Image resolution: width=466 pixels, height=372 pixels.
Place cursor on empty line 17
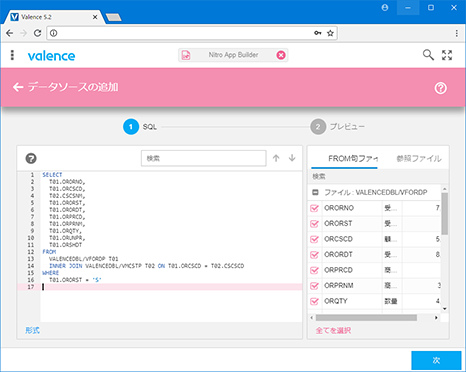tap(171, 287)
